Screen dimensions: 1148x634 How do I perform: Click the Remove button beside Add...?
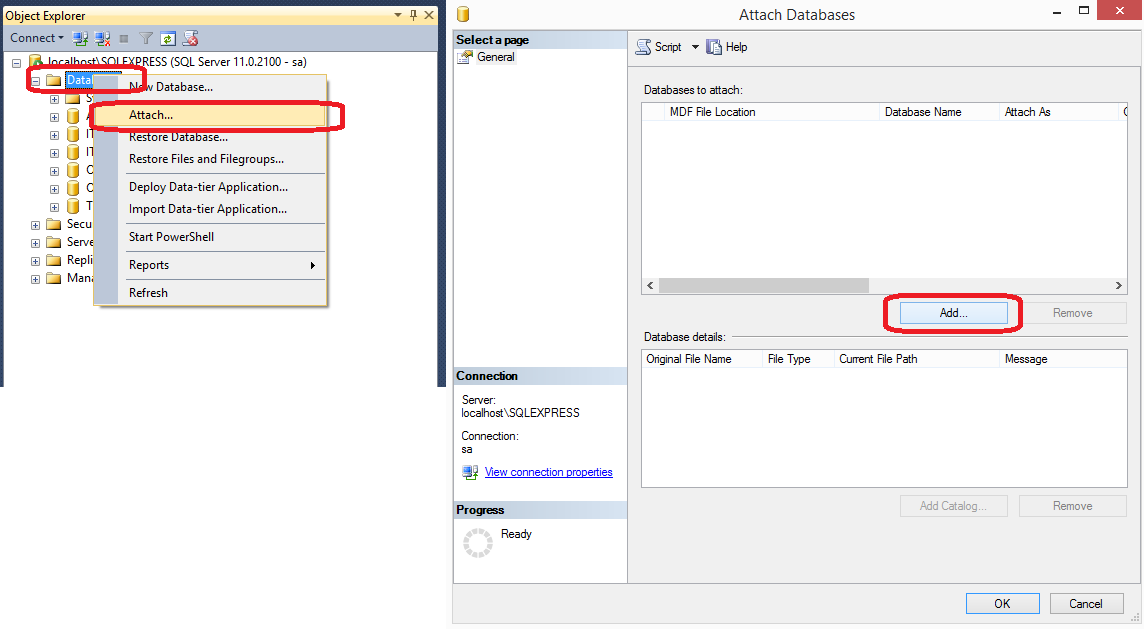point(1073,313)
